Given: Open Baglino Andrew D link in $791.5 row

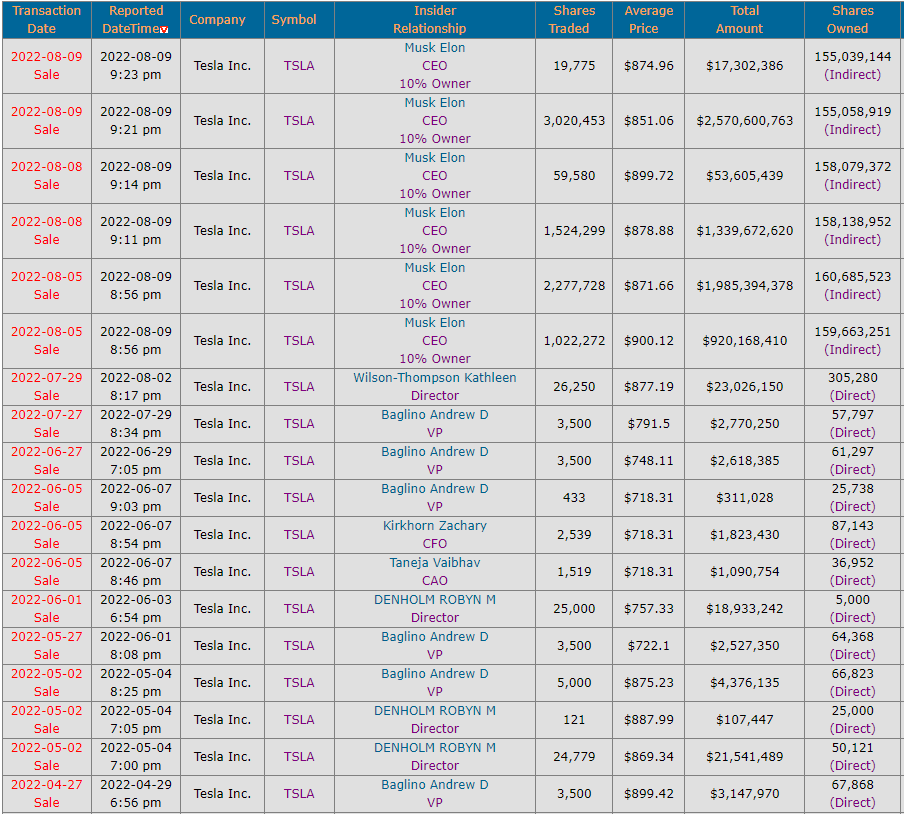Looking at the screenshot, I should (435, 414).
